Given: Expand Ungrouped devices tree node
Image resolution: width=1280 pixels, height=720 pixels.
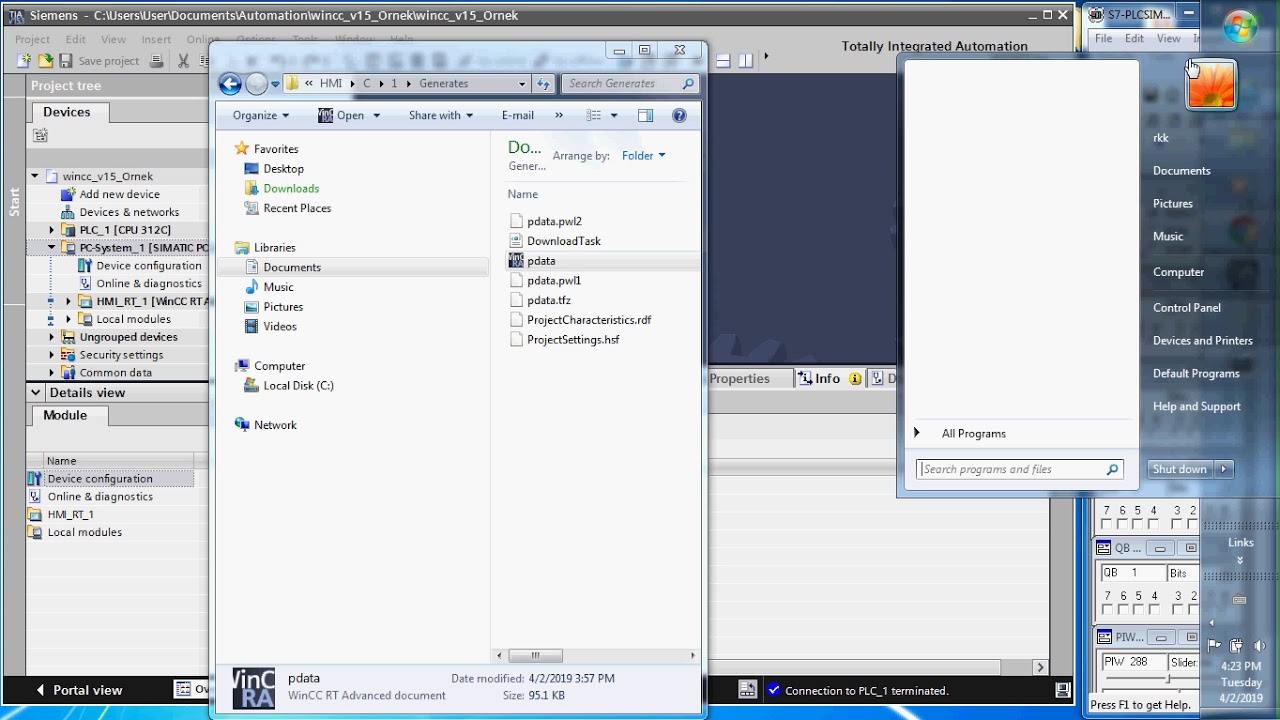Looking at the screenshot, I should (x=52, y=337).
